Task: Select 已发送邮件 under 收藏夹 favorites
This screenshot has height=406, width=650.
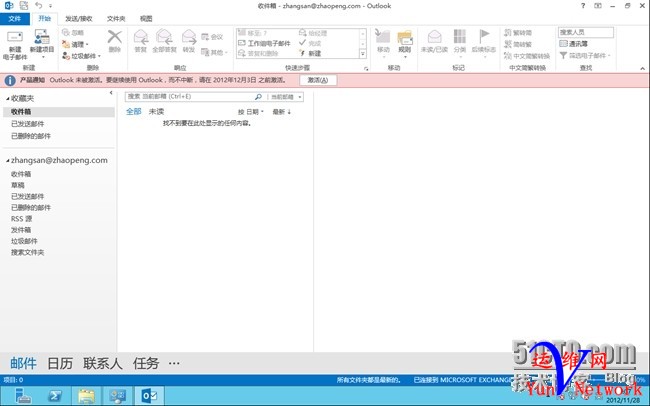Action: point(27,124)
